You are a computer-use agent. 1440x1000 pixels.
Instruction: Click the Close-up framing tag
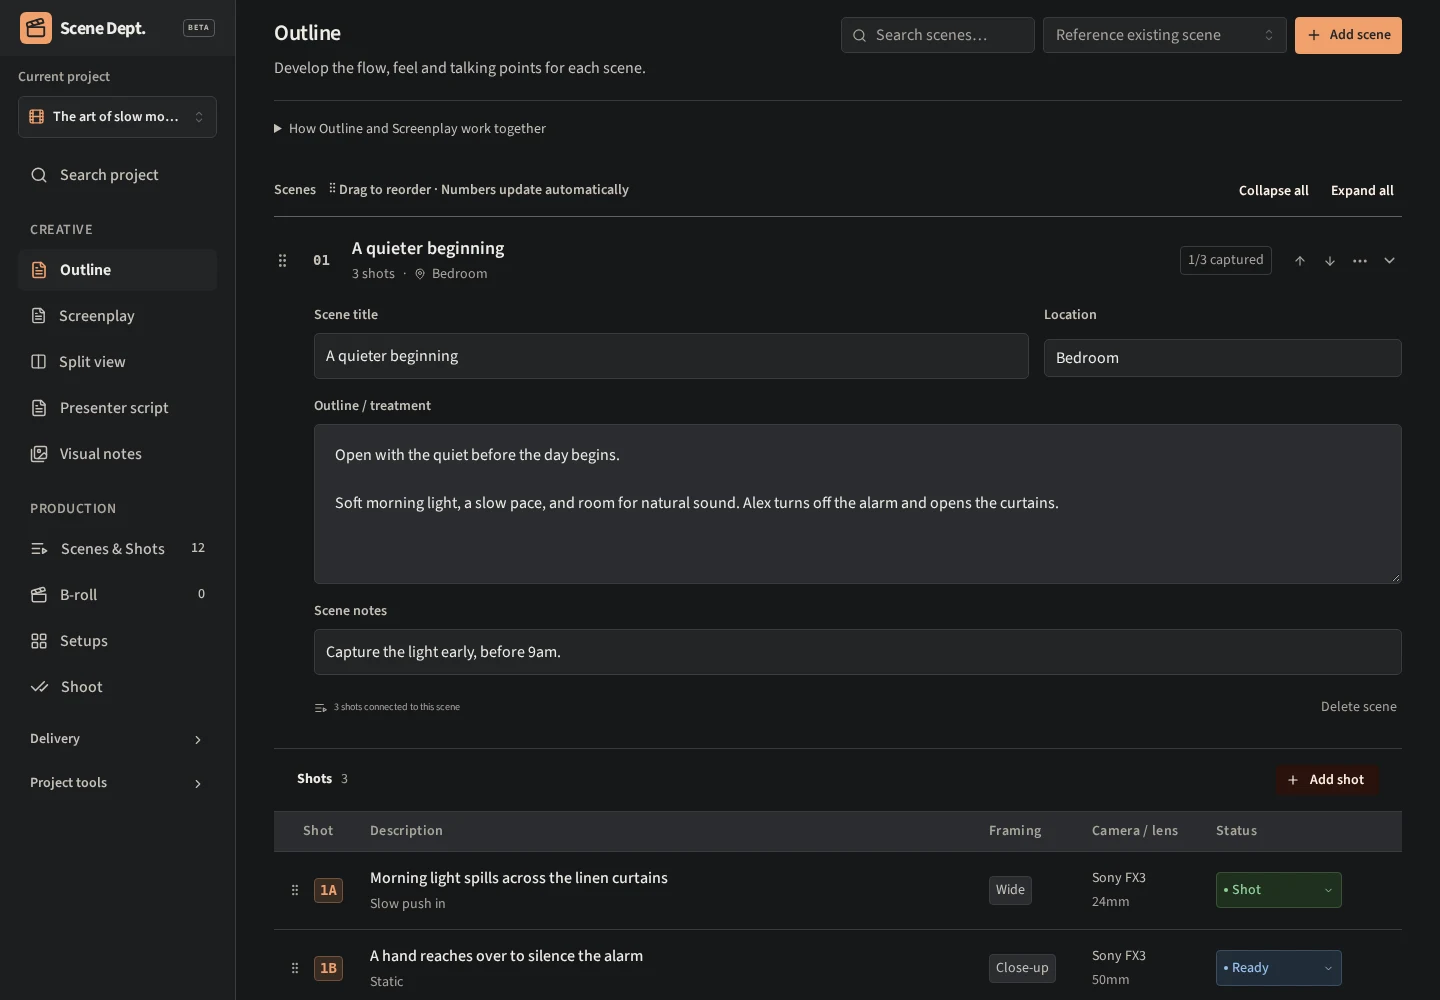click(x=1022, y=968)
